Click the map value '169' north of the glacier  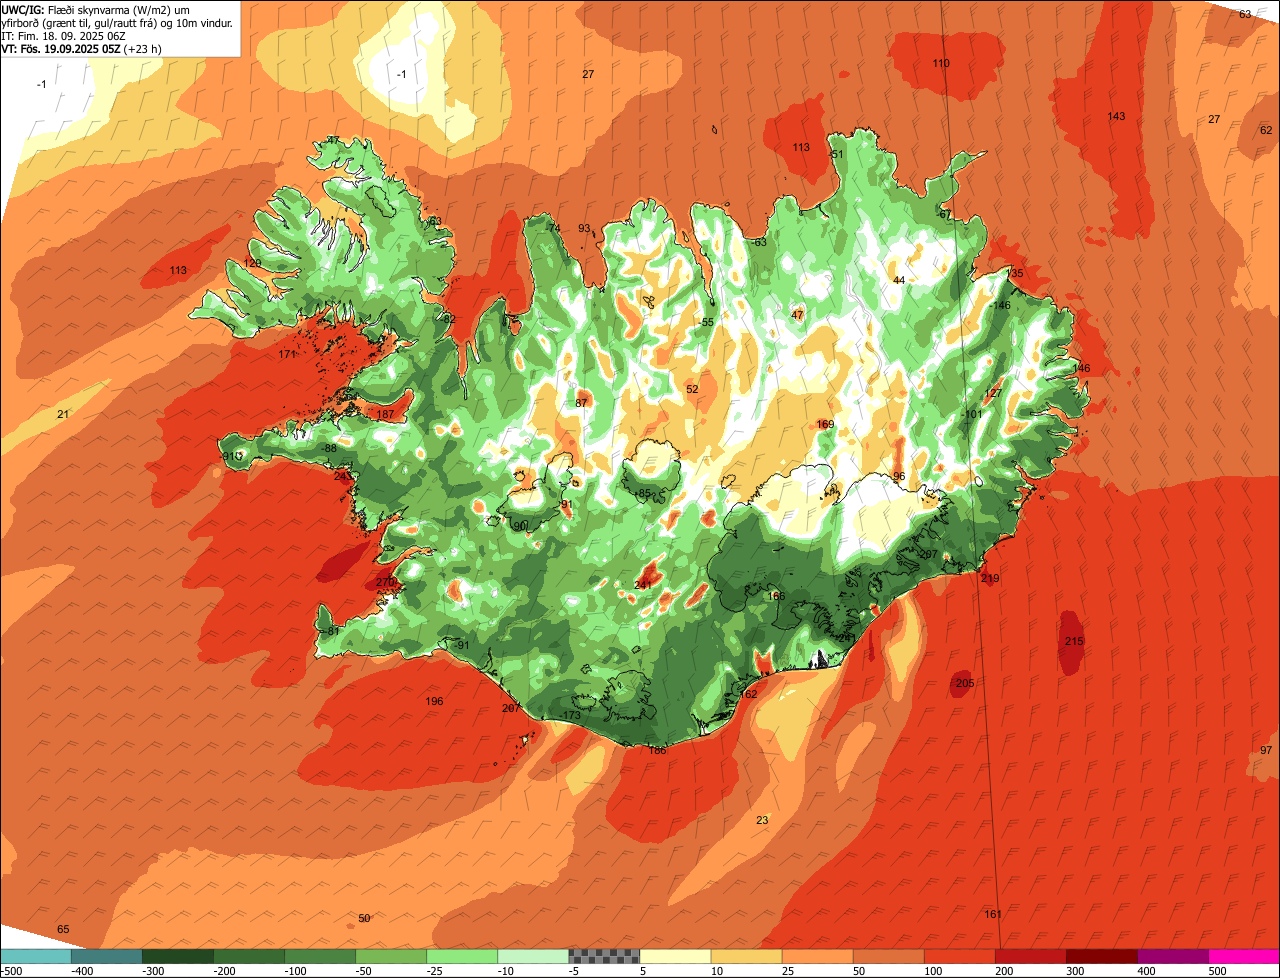825,424
